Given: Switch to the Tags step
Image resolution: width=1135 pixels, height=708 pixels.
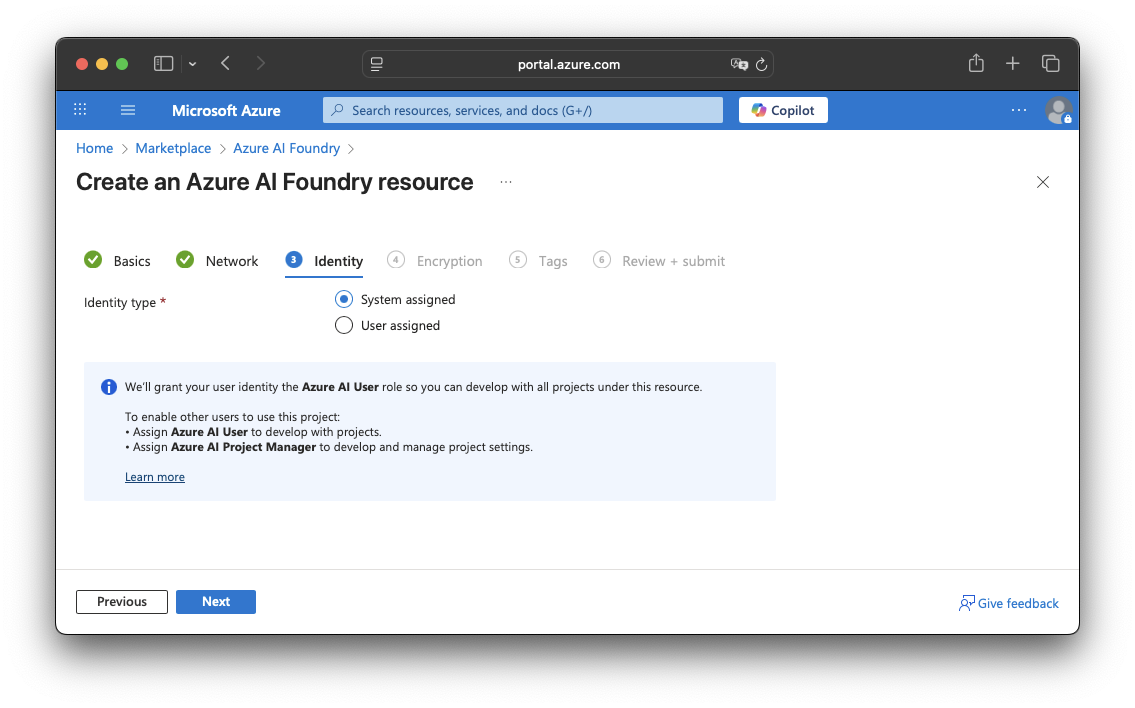Looking at the screenshot, I should point(538,261).
